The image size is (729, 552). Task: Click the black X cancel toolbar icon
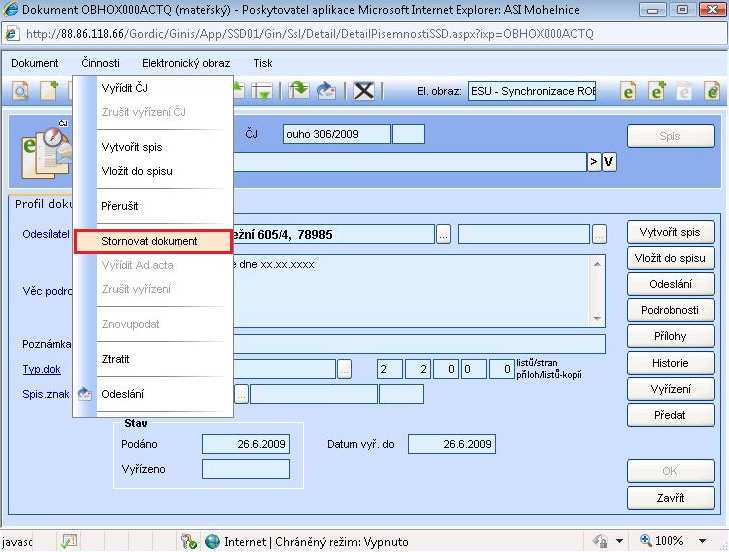tap(364, 90)
